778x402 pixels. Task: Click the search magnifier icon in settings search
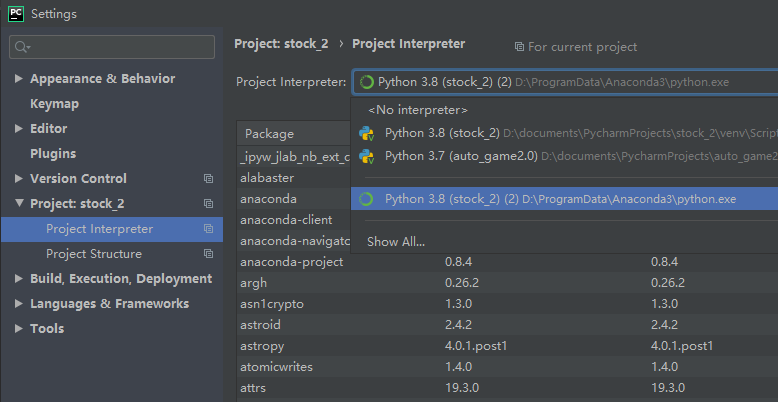pos(22,47)
